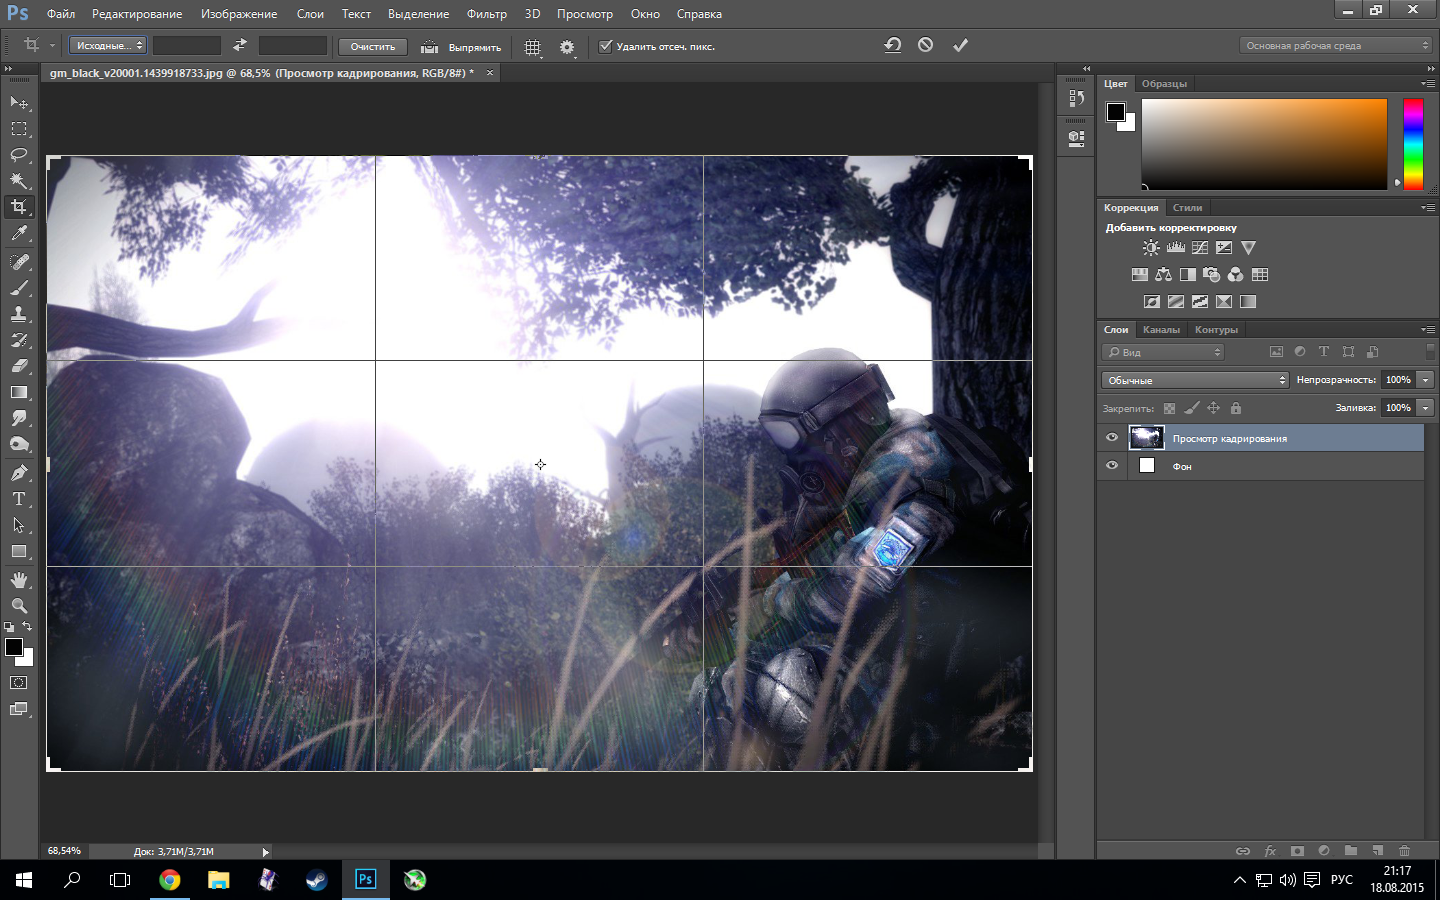Expand the status bar info arrow
The width and height of the screenshot is (1440, 900).
[265, 852]
